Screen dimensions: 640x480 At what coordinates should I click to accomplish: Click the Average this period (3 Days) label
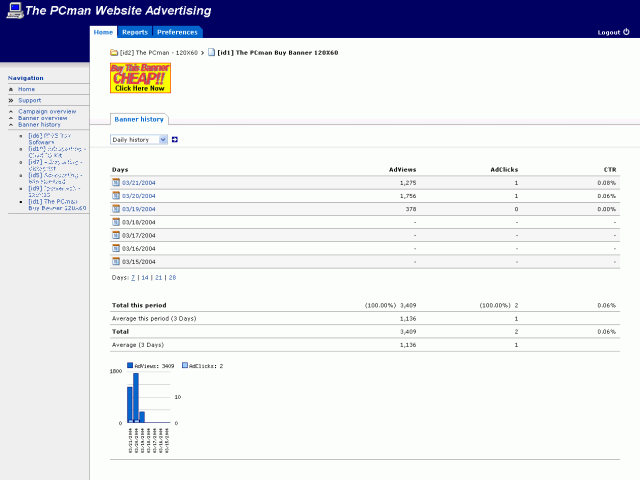pyautogui.click(x=154, y=318)
